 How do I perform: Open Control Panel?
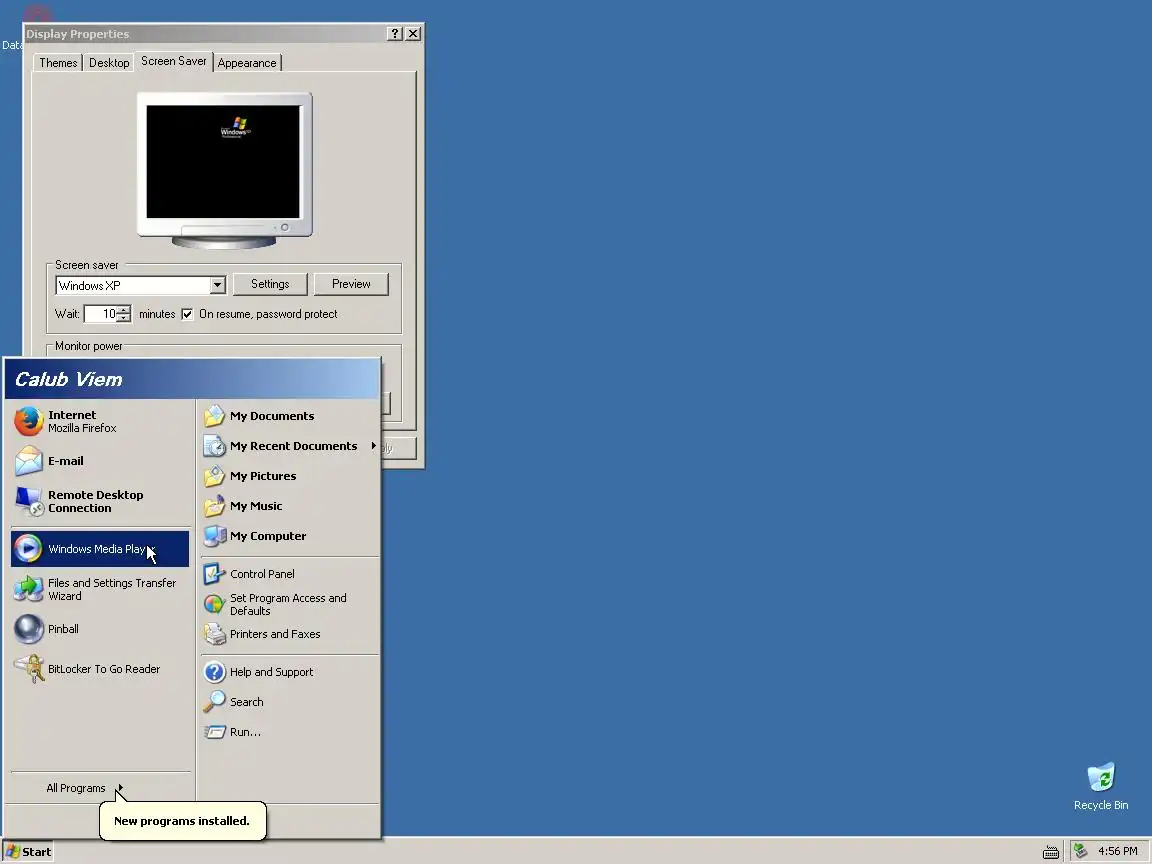(289, 574)
